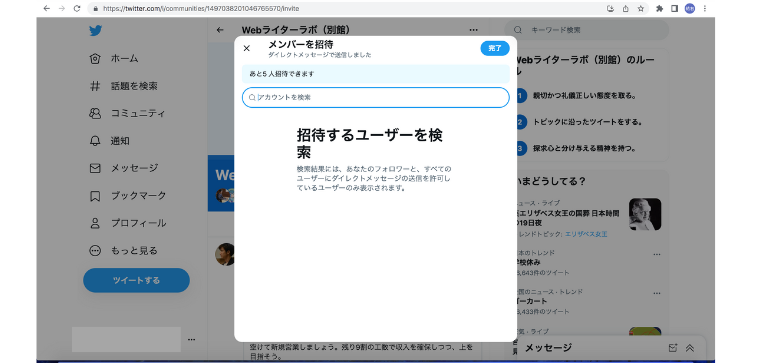Click the 完了 button
768x363 pixels.
[495, 48]
